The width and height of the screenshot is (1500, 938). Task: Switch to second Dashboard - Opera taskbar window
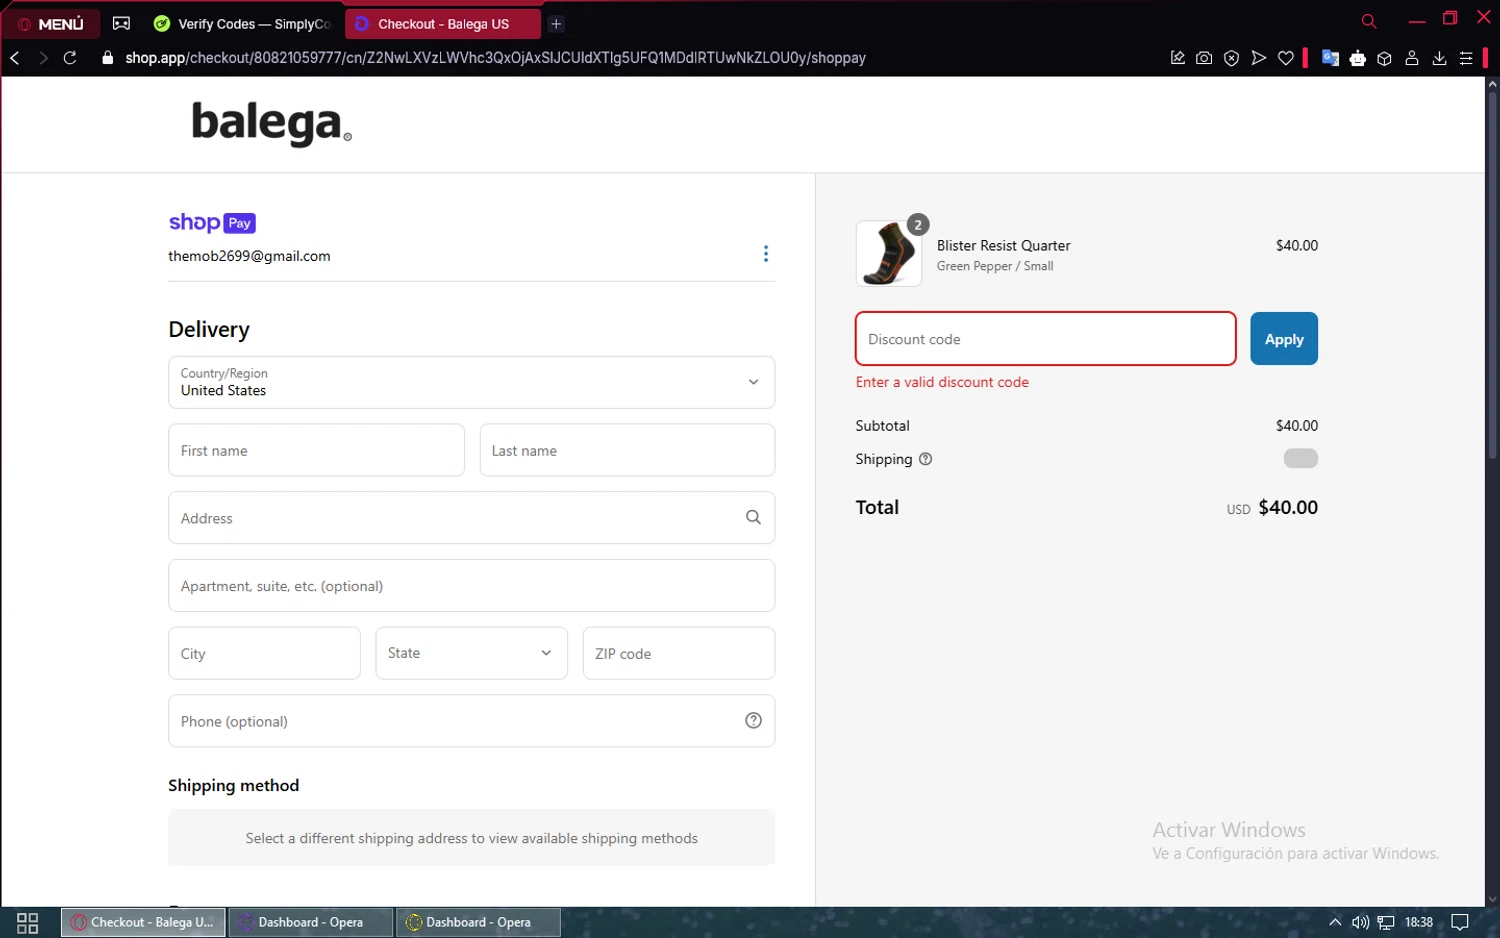tap(479, 922)
